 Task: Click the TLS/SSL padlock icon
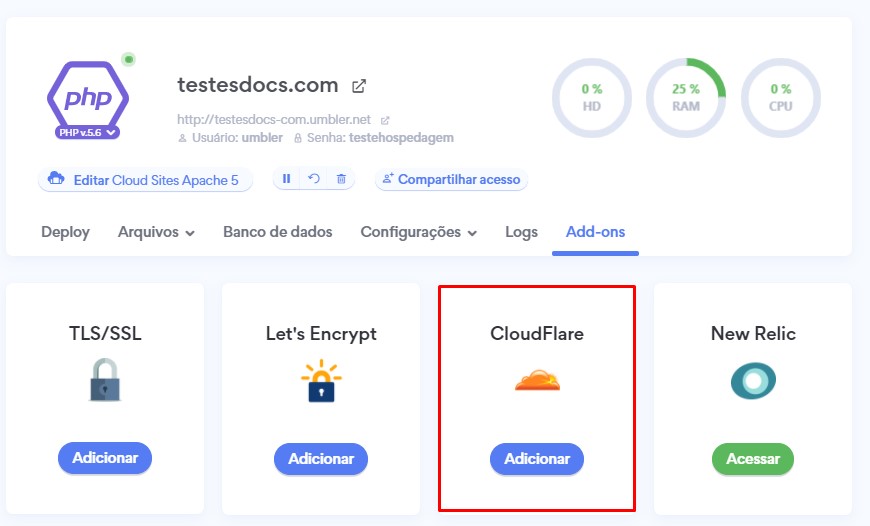pyautogui.click(x=105, y=381)
